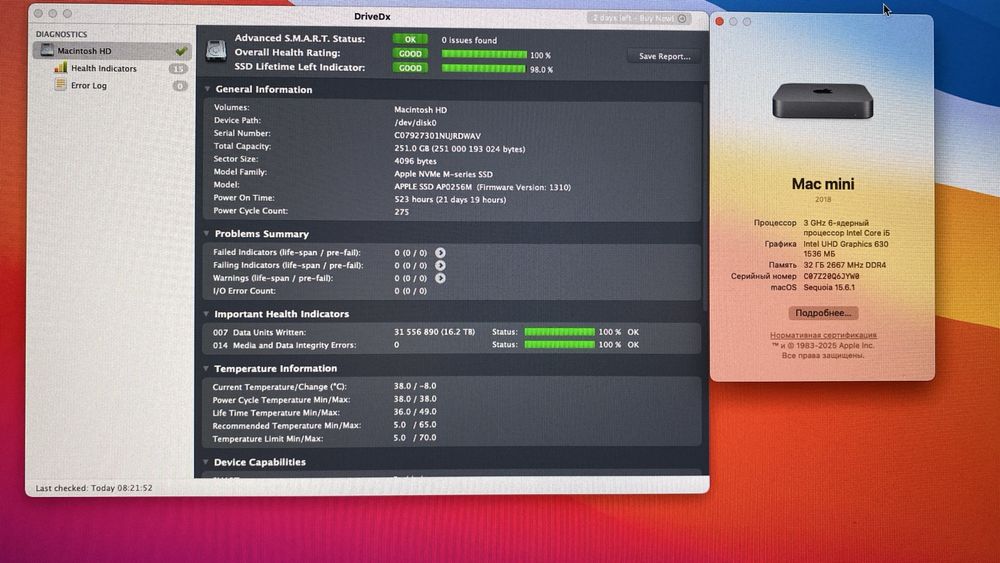Click the Mac mini image in About window
1000x563 pixels.
click(823, 101)
